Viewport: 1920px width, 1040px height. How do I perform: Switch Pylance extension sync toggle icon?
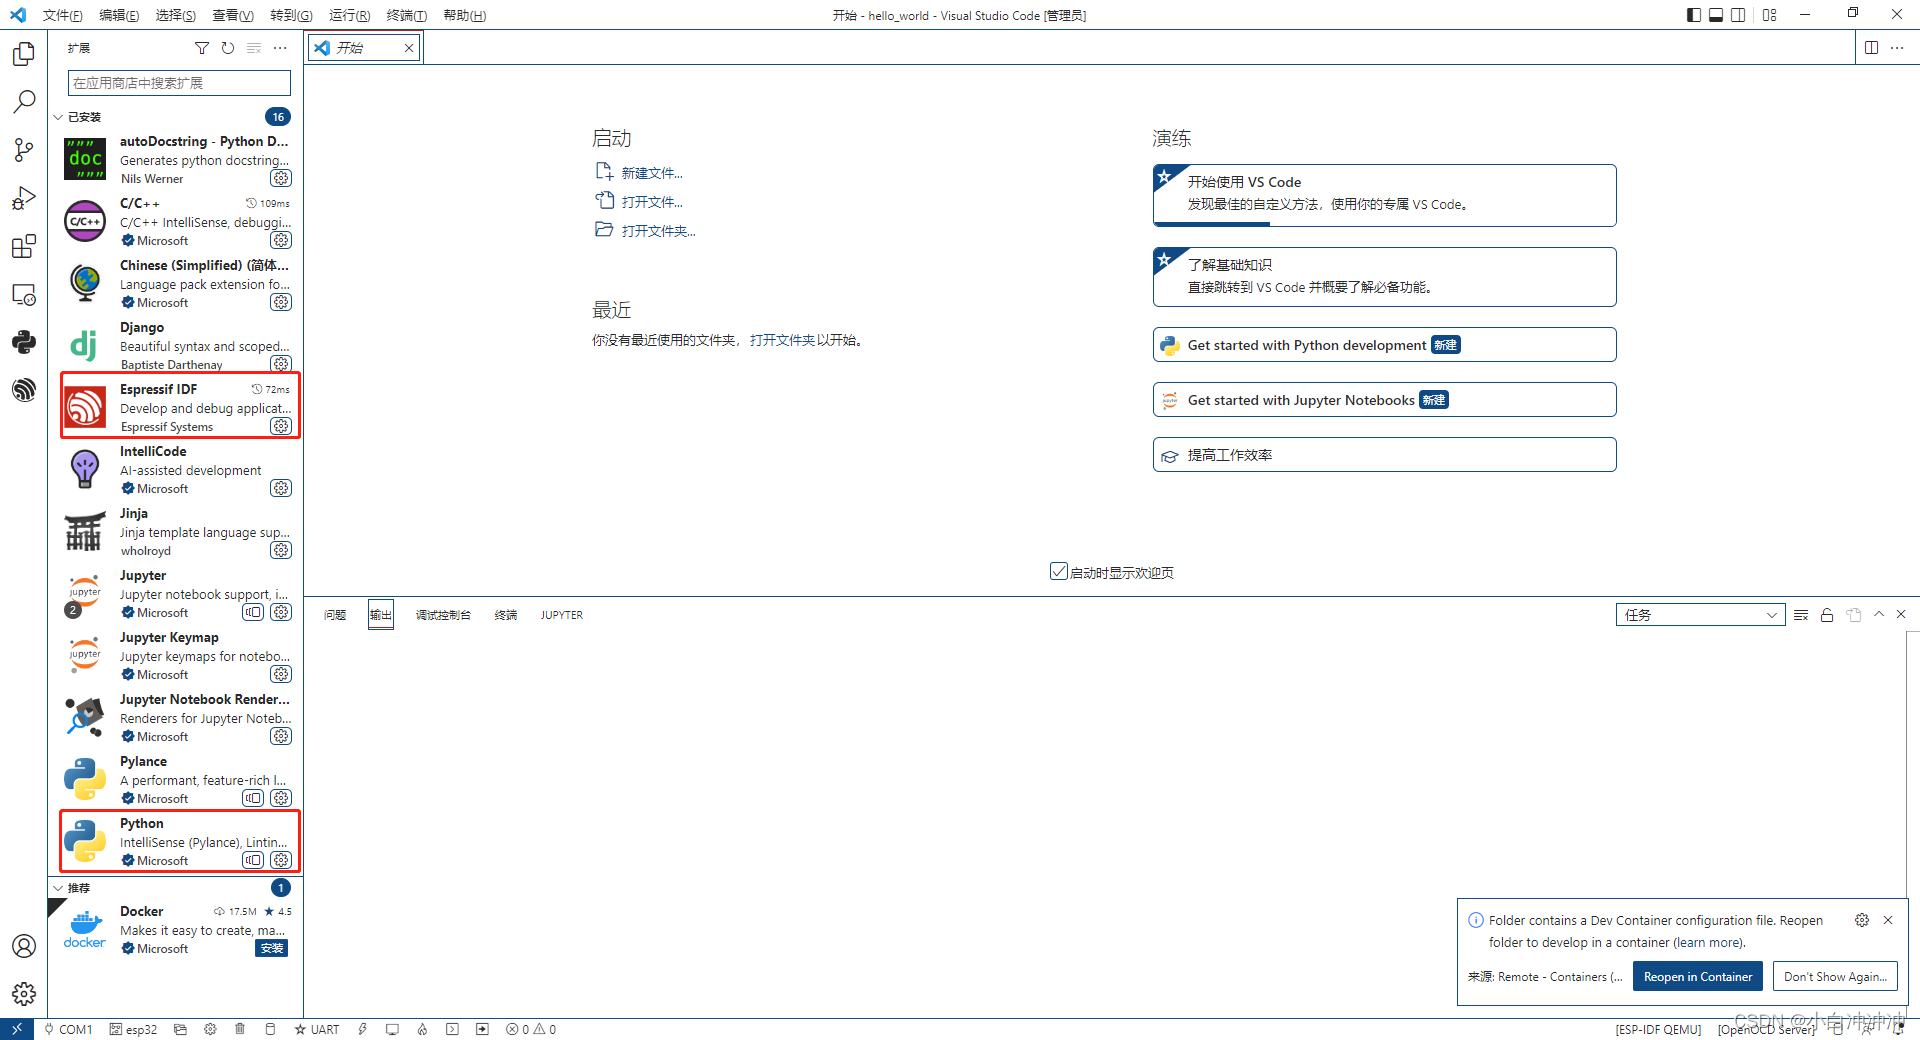pyautogui.click(x=253, y=798)
